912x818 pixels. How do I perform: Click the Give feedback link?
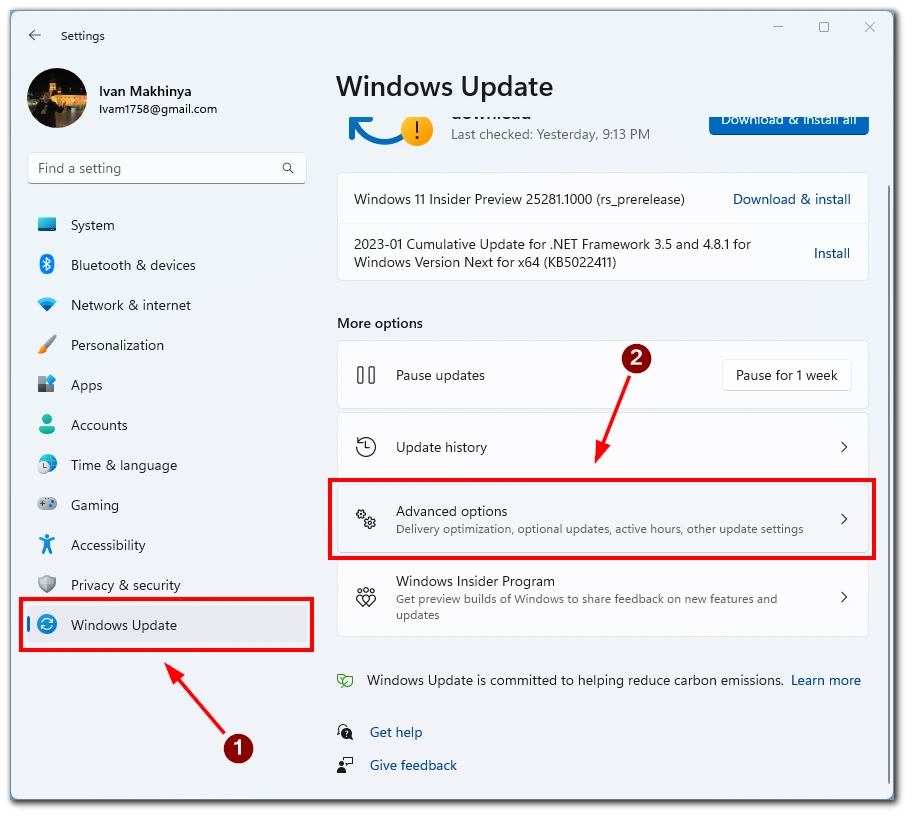pyautogui.click(x=413, y=765)
